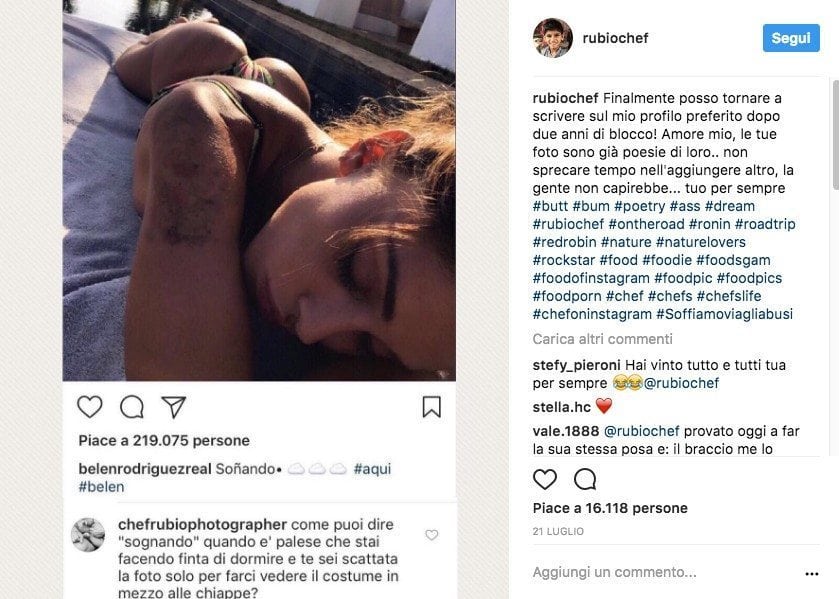Like the post with the heart icon

point(545,479)
